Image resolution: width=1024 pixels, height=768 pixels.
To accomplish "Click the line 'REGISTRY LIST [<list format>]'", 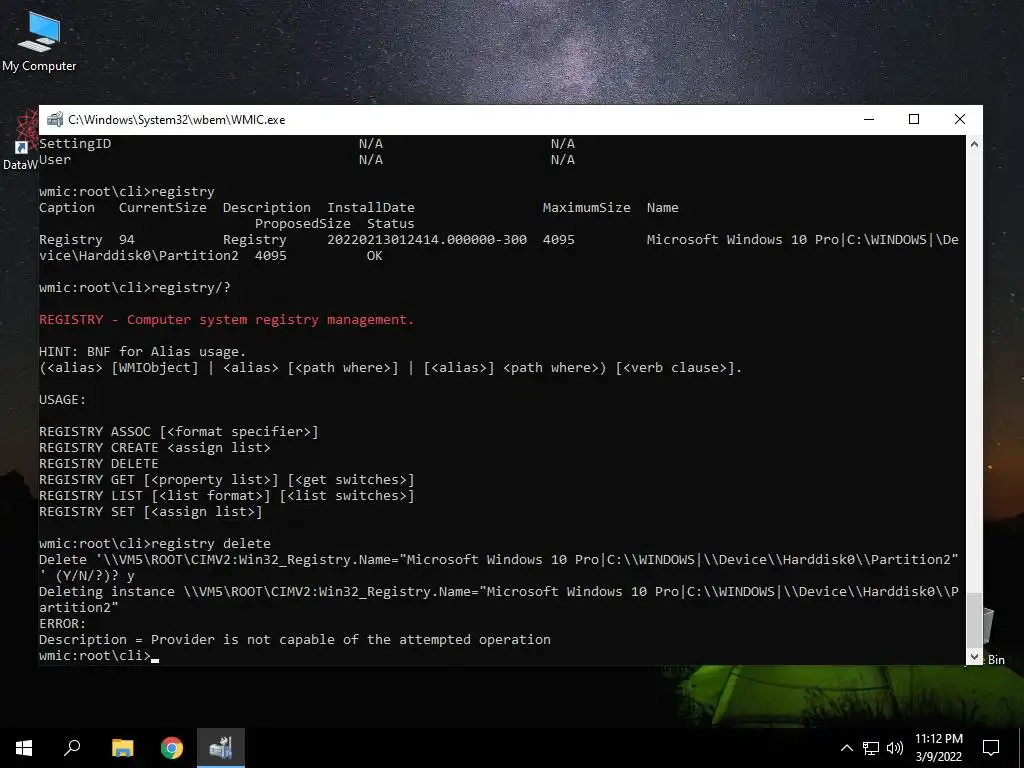I will (x=227, y=496).
